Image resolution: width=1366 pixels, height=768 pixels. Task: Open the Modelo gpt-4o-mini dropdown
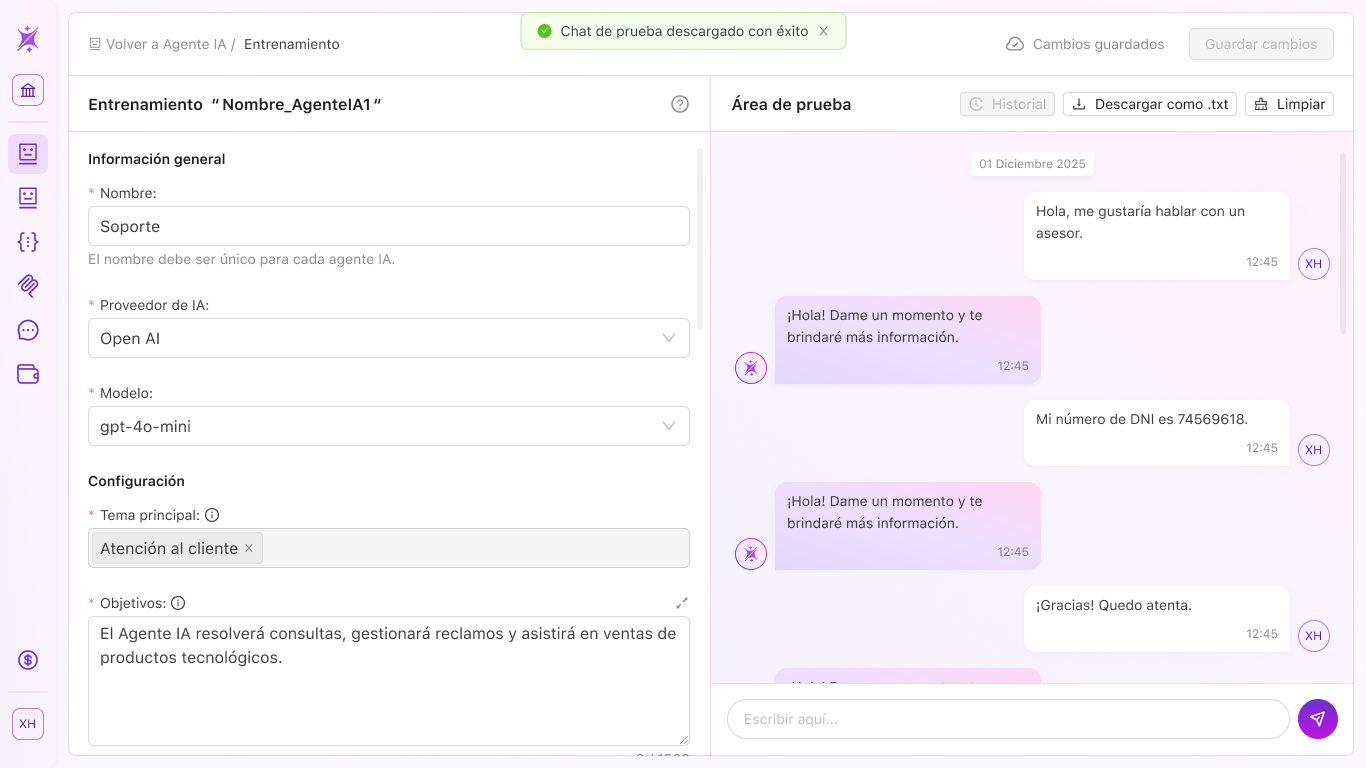tap(389, 426)
